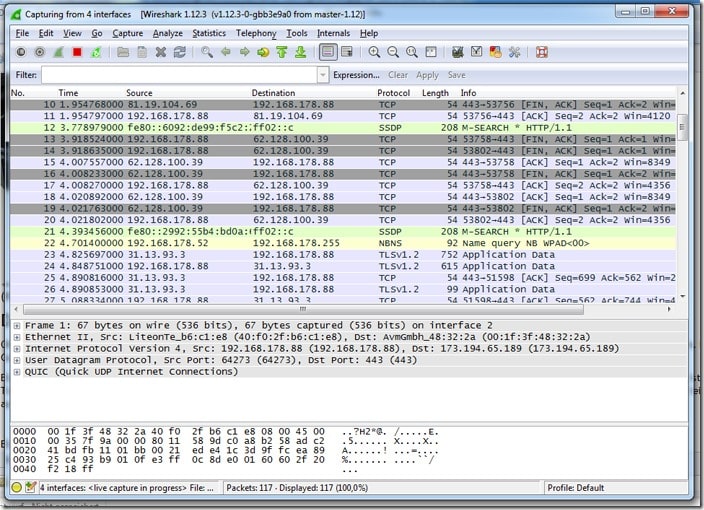Open the File menu
The image size is (704, 510).
22,33
